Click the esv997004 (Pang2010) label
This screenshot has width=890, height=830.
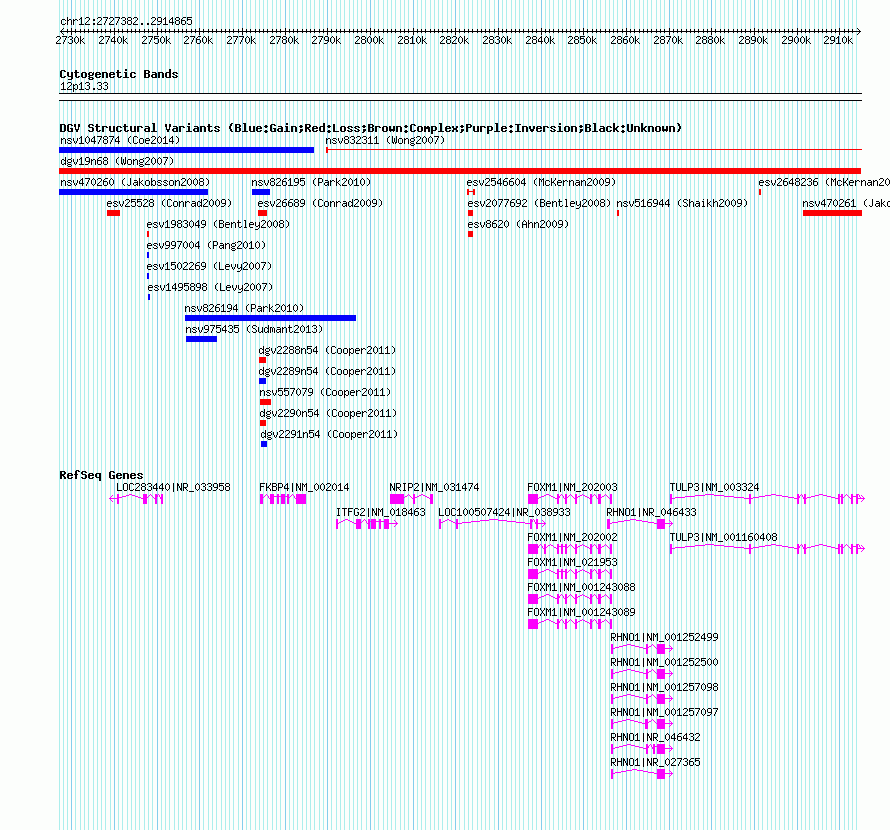click(206, 245)
